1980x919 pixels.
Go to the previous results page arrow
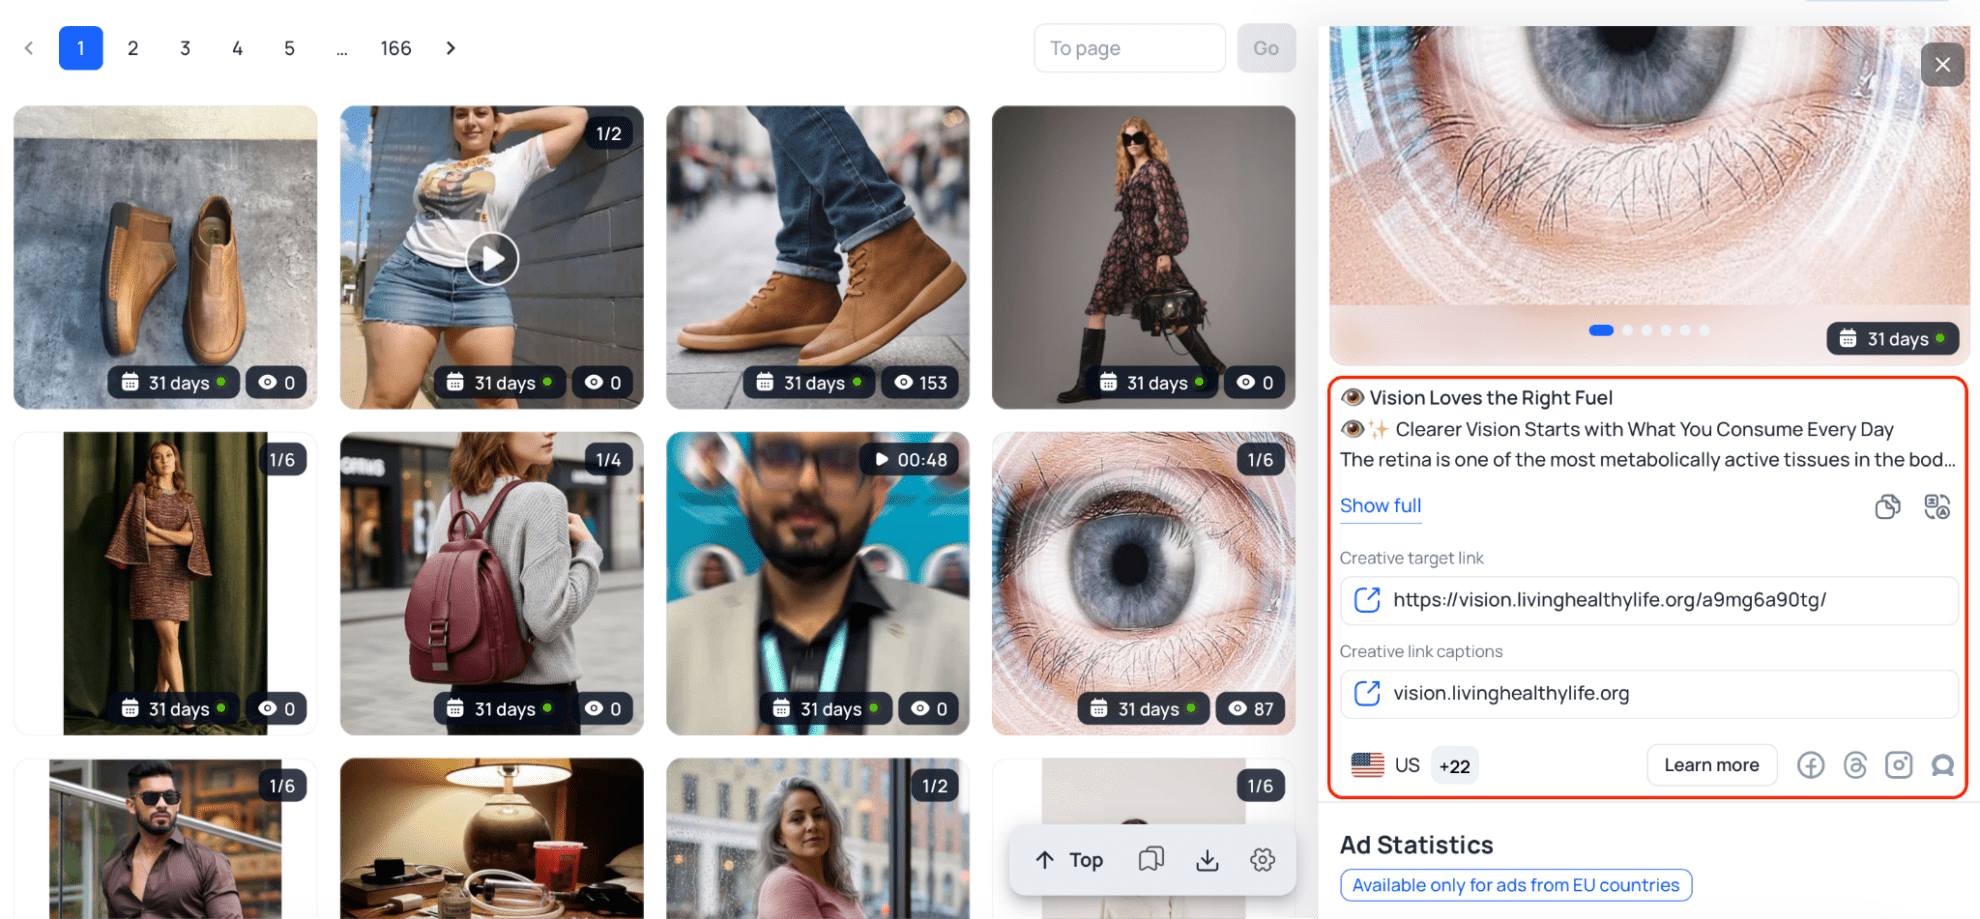[29, 48]
